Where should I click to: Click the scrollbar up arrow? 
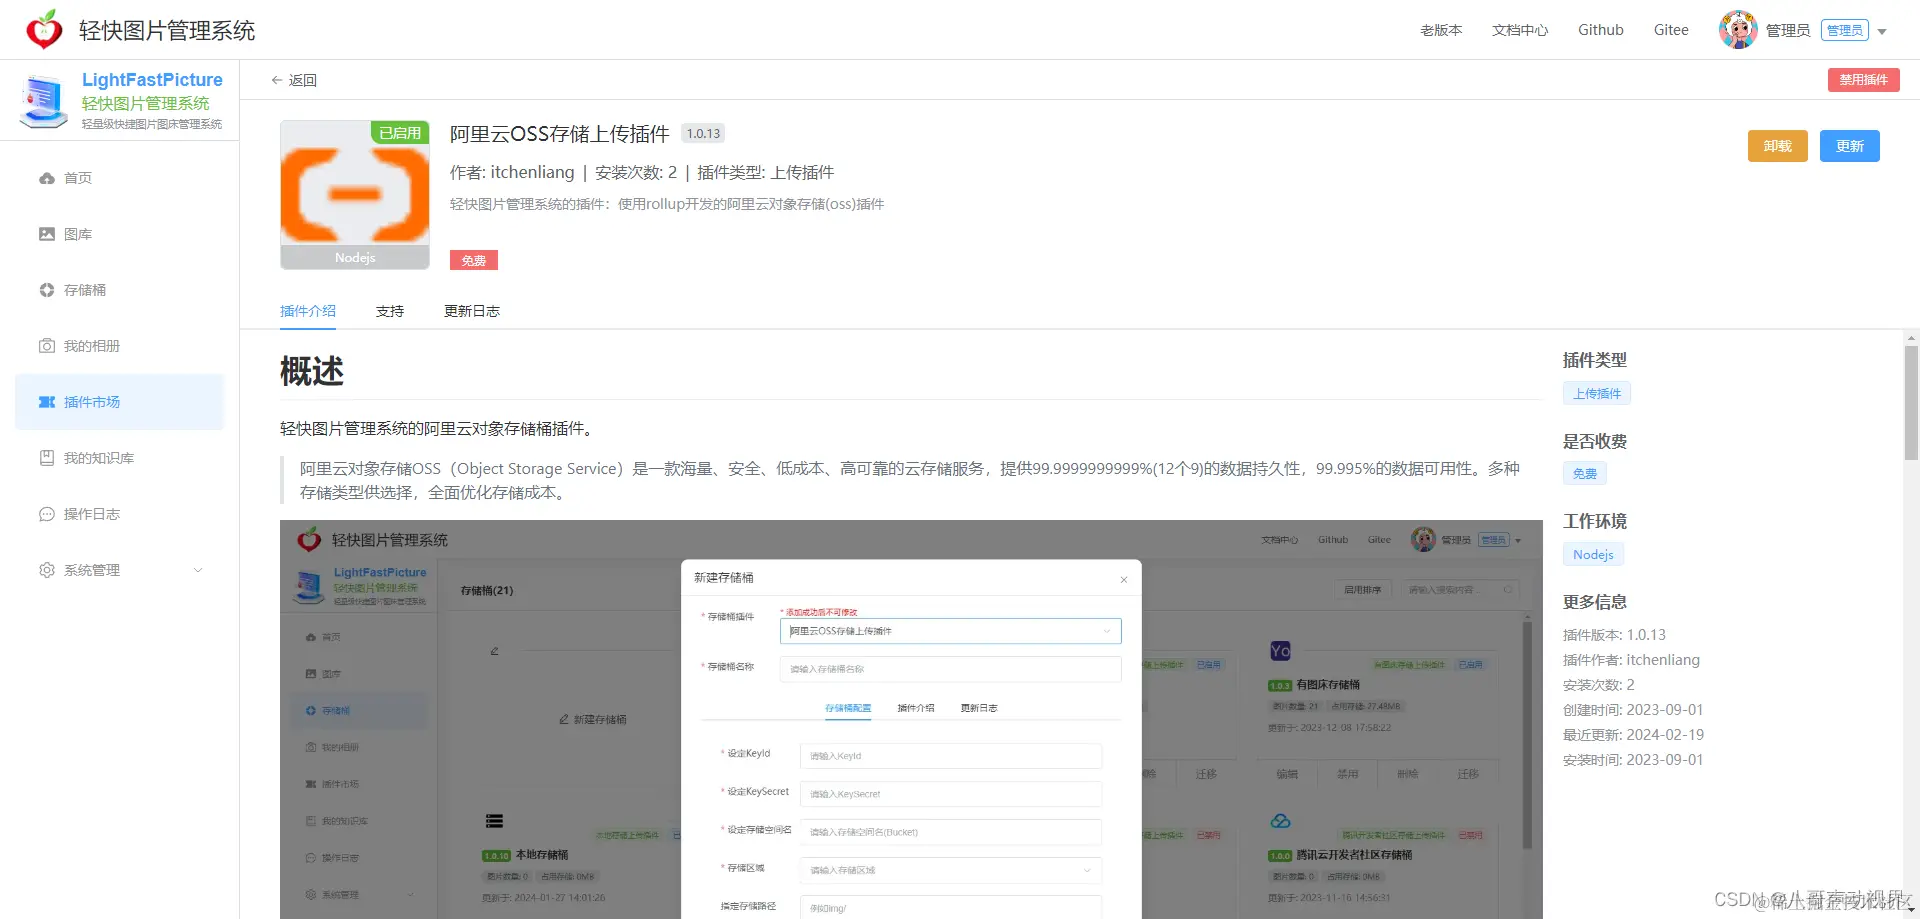click(1912, 339)
